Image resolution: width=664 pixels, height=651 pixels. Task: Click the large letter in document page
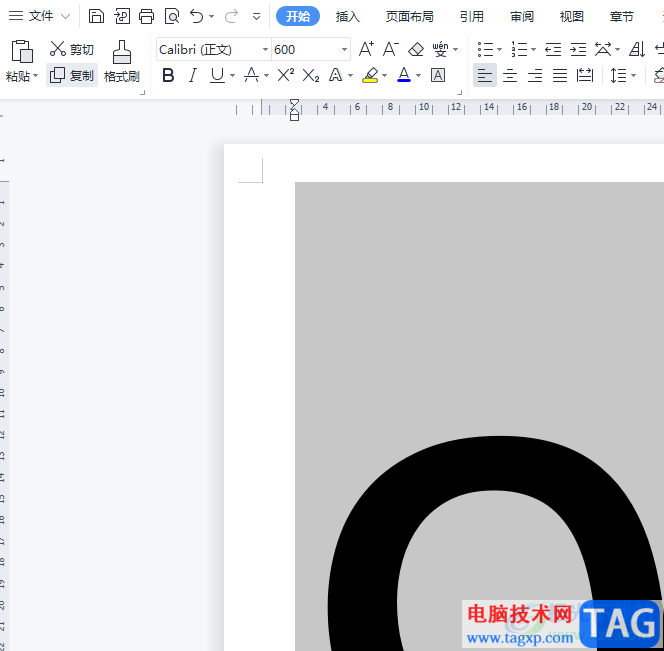(x=495, y=543)
